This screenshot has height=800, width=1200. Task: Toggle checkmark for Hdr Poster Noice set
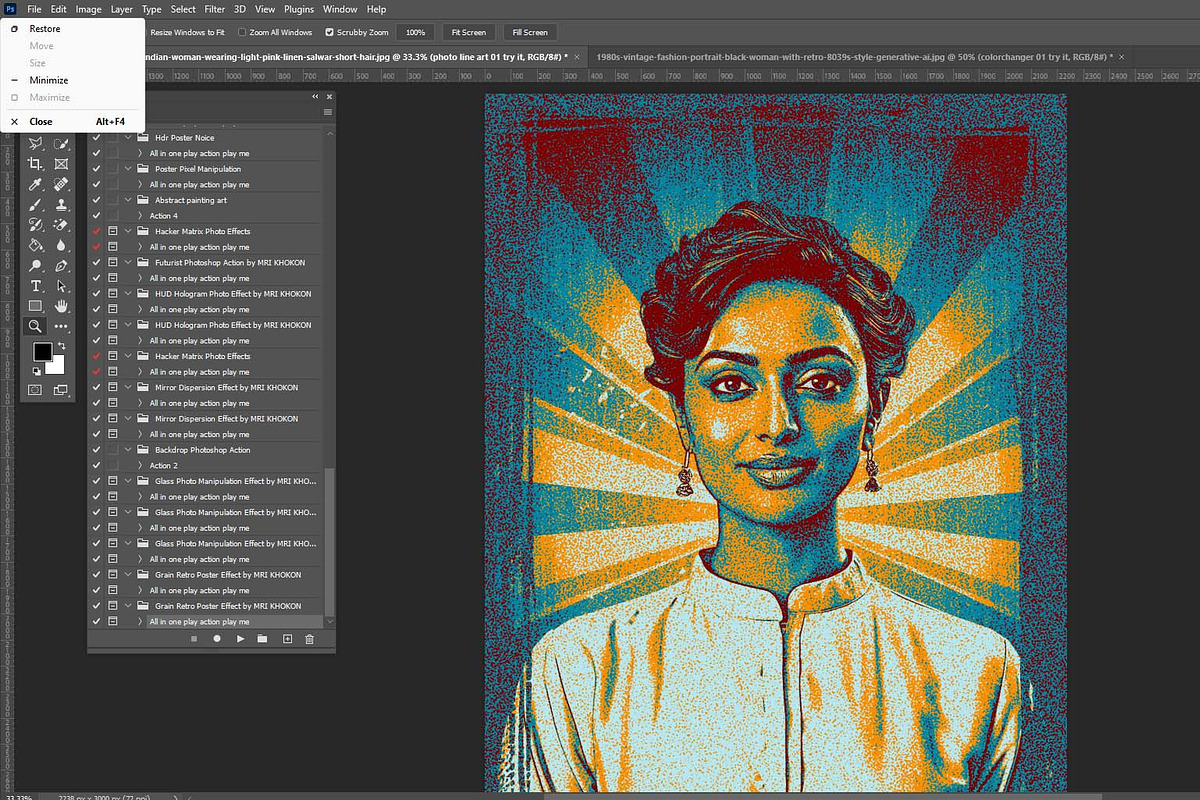coord(96,138)
